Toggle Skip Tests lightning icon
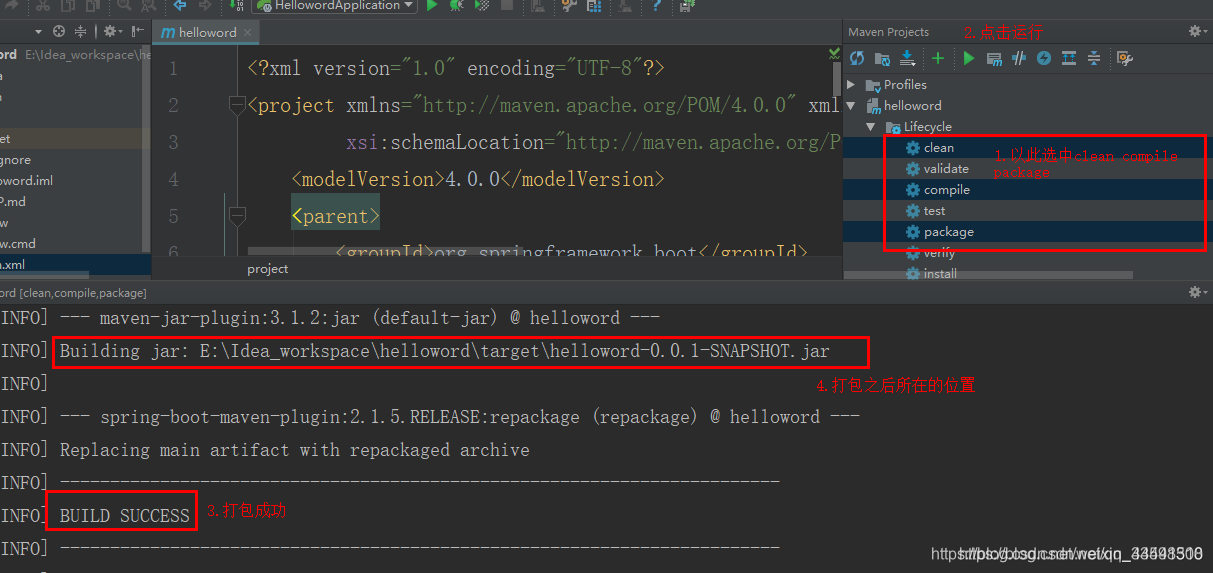This screenshot has width=1213, height=573. click(1044, 59)
